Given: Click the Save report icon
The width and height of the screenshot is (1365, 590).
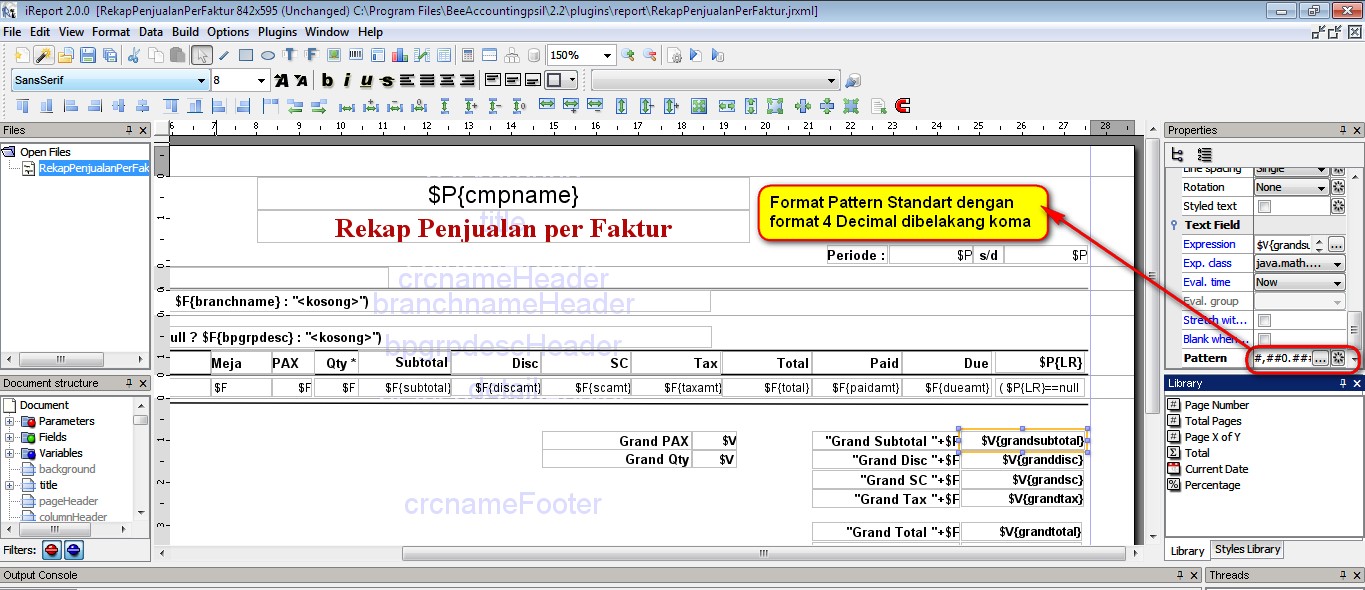Looking at the screenshot, I should click(88, 55).
